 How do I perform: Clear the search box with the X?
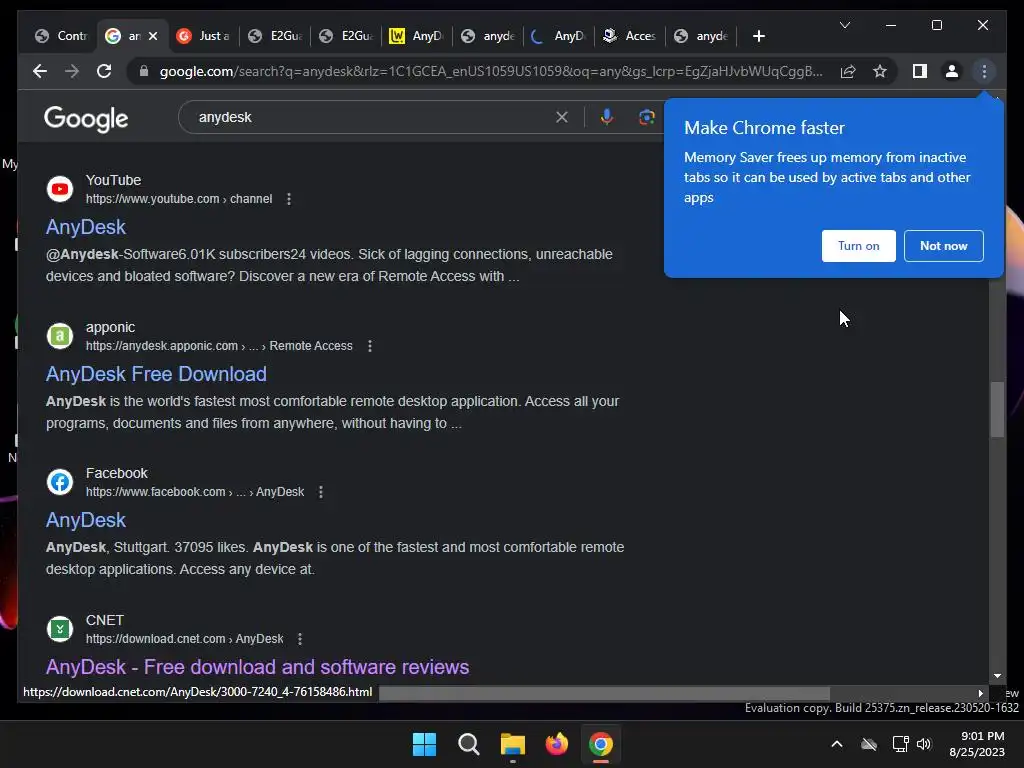(562, 117)
